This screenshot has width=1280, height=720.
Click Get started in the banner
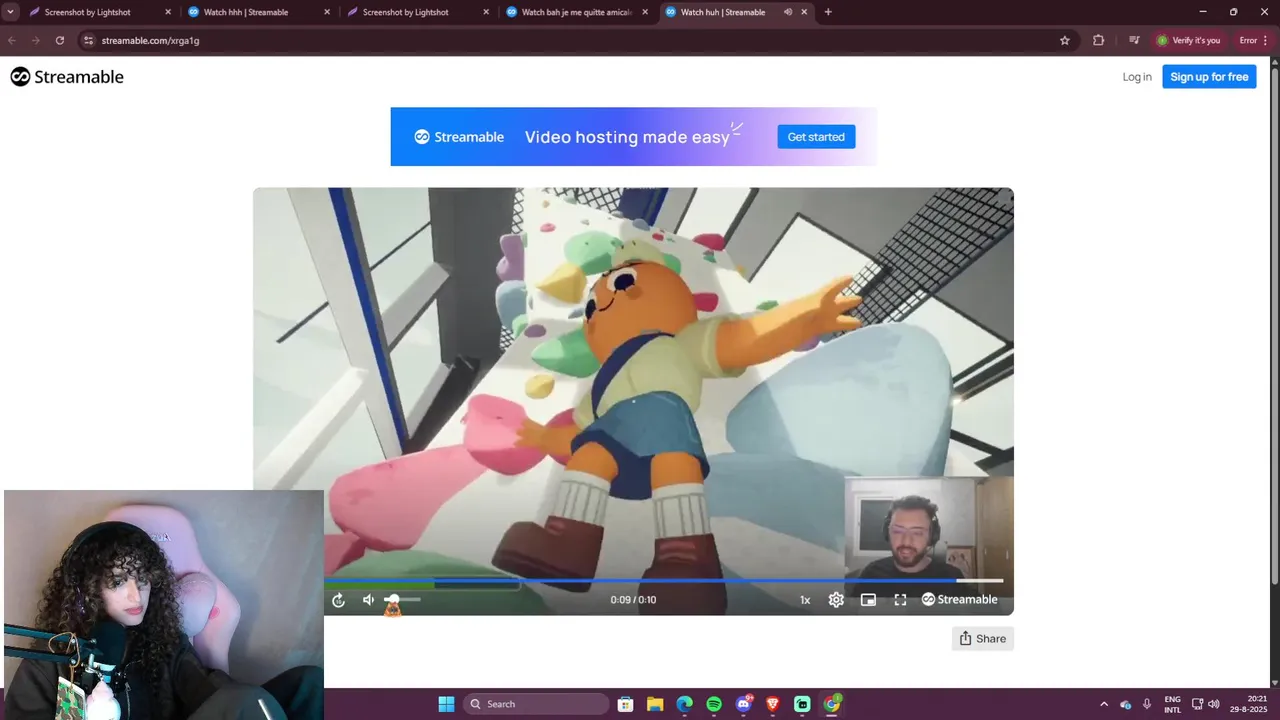tap(816, 137)
